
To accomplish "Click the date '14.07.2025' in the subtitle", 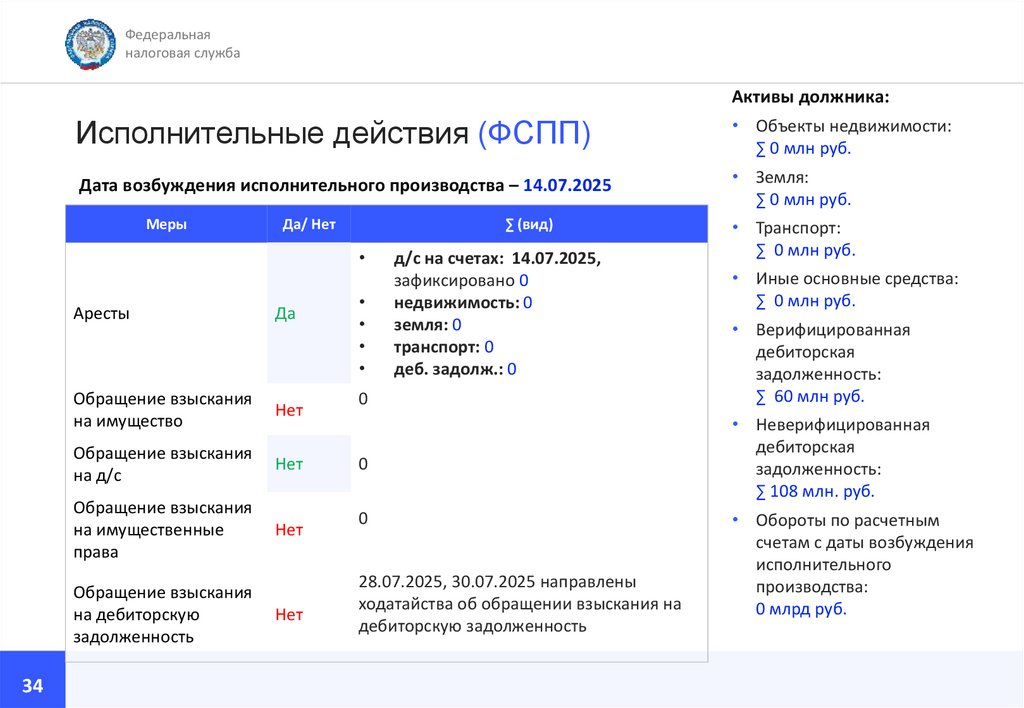I will (567, 185).
